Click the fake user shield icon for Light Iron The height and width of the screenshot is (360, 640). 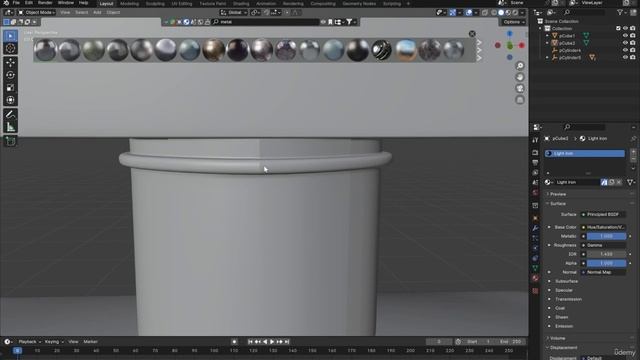tap(604, 182)
